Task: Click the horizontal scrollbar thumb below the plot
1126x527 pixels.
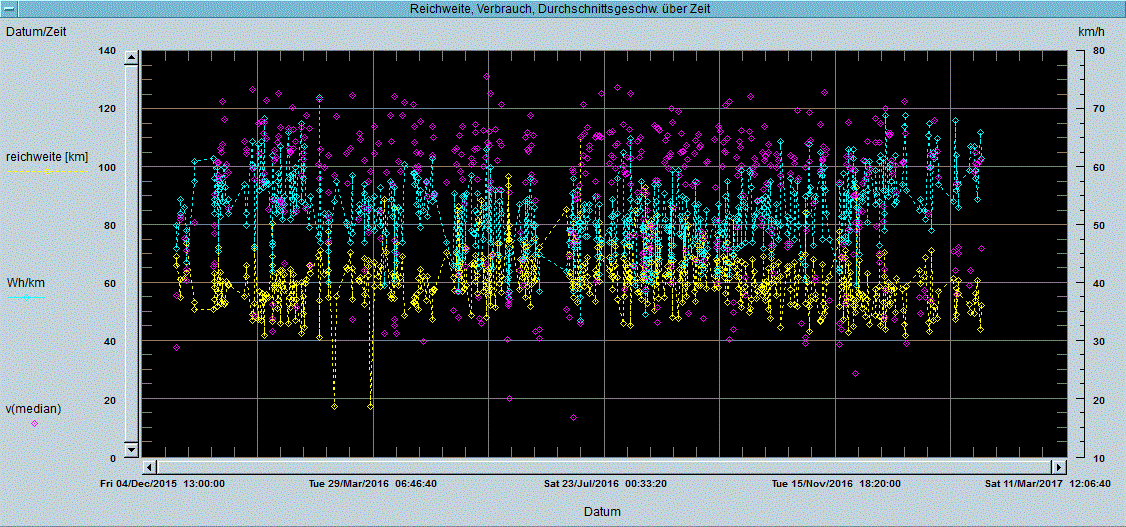Action: pyautogui.click(x=602, y=467)
